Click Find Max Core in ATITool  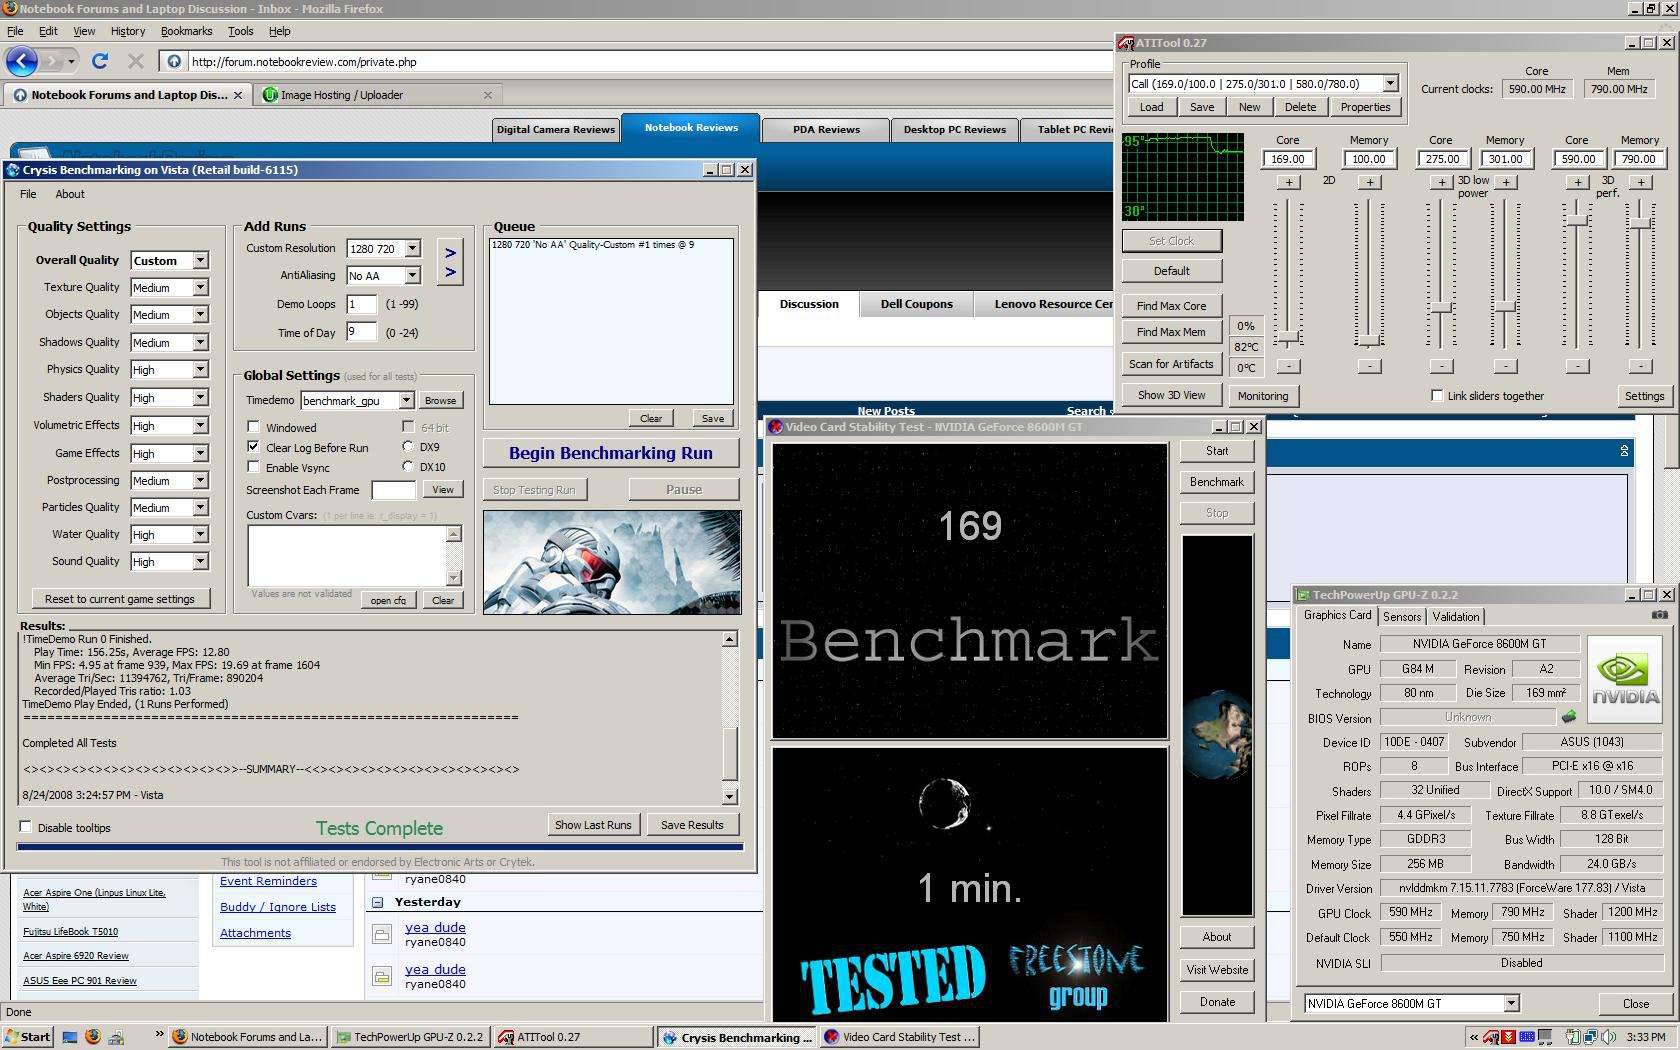point(1171,306)
